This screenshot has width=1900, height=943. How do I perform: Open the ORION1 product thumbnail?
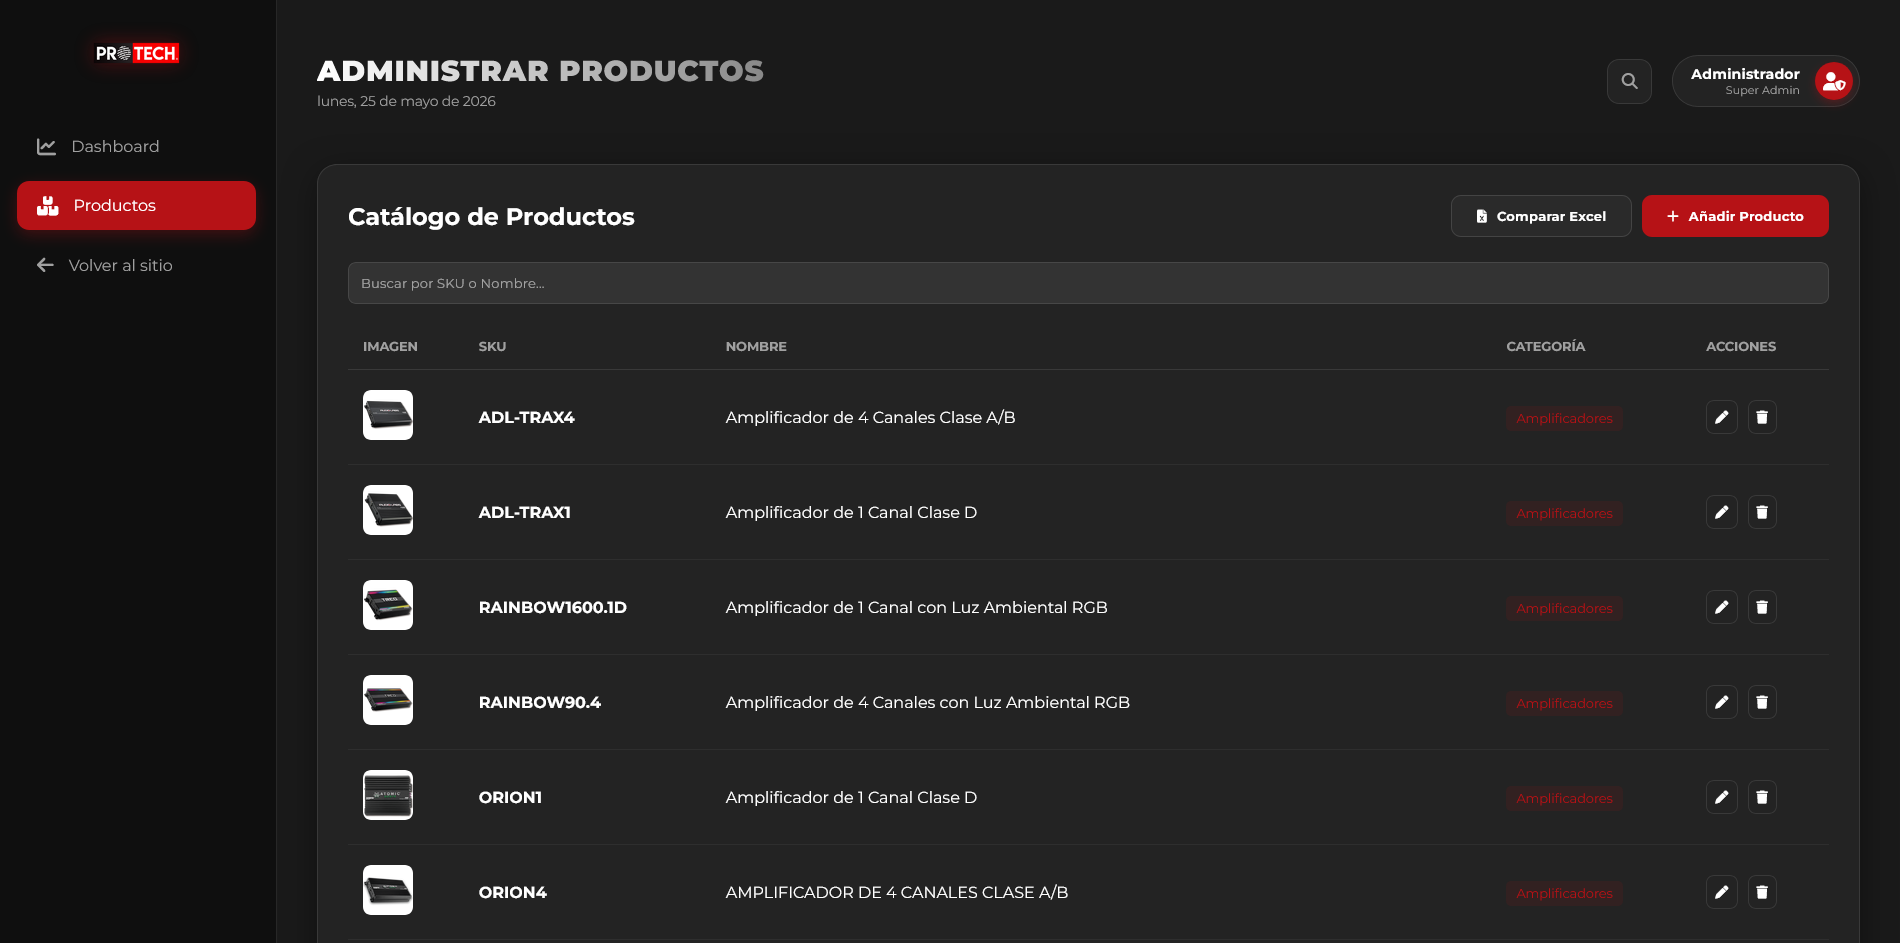pyautogui.click(x=388, y=795)
